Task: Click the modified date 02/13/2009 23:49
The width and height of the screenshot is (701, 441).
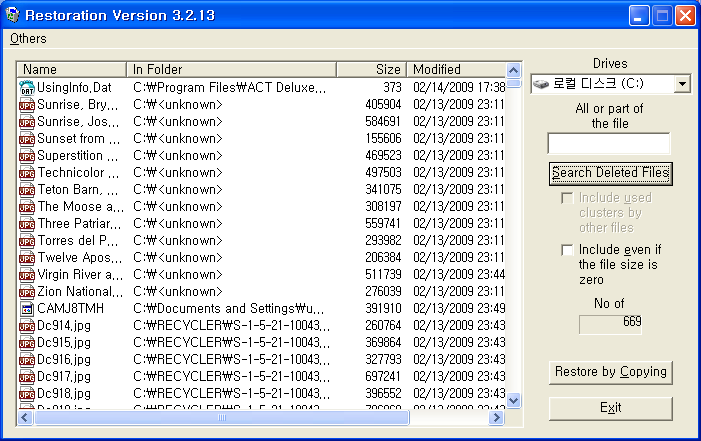Action: [x=459, y=309]
